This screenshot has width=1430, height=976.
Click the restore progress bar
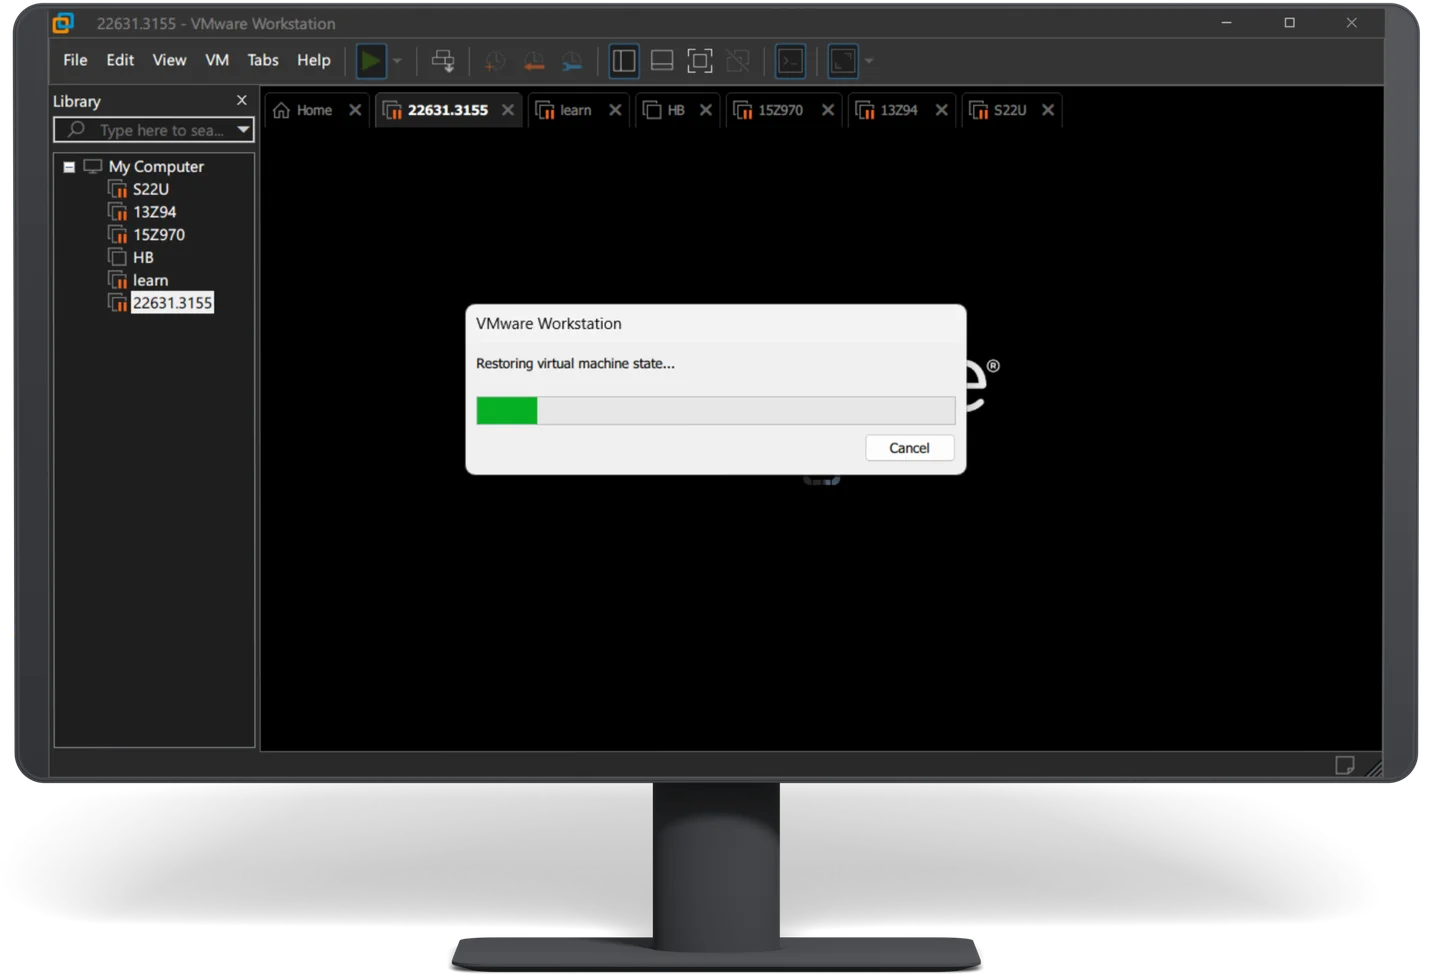point(715,410)
